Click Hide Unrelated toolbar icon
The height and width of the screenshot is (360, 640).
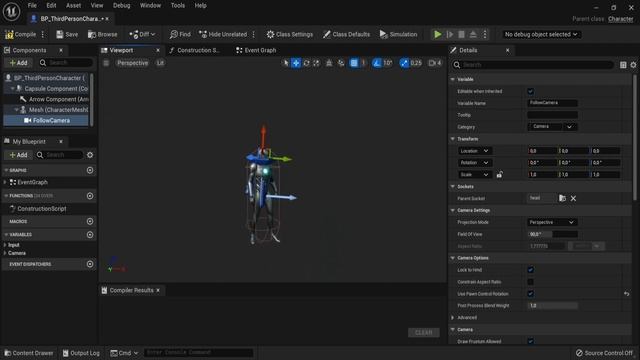click(x=203, y=35)
